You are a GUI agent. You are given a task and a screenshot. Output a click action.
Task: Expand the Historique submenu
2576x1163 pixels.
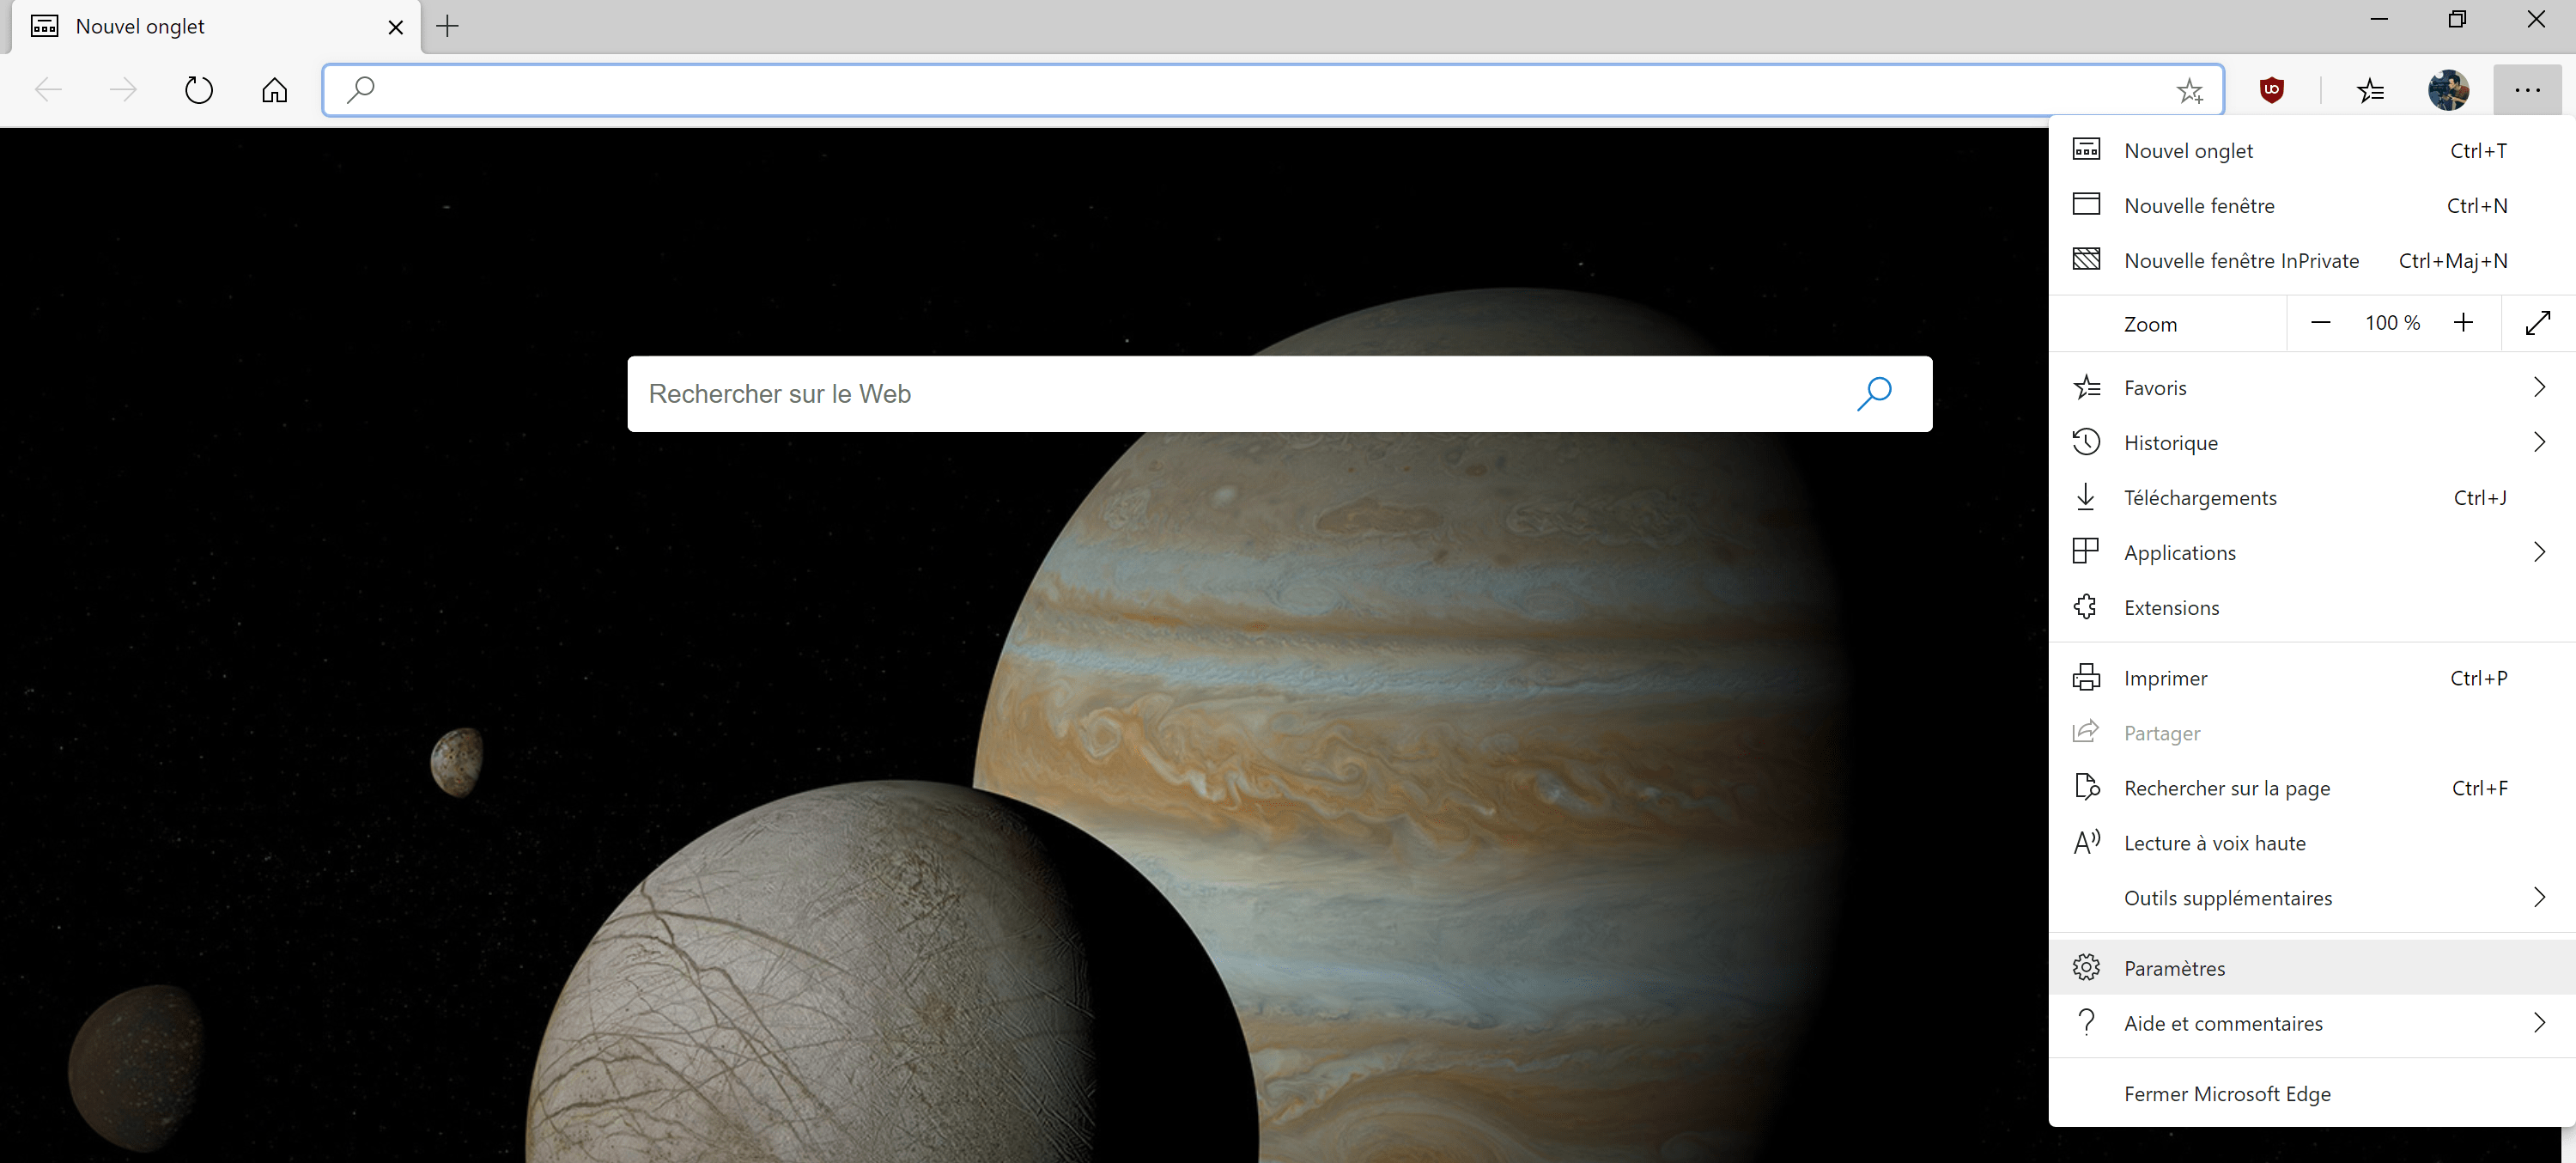tap(2312, 442)
